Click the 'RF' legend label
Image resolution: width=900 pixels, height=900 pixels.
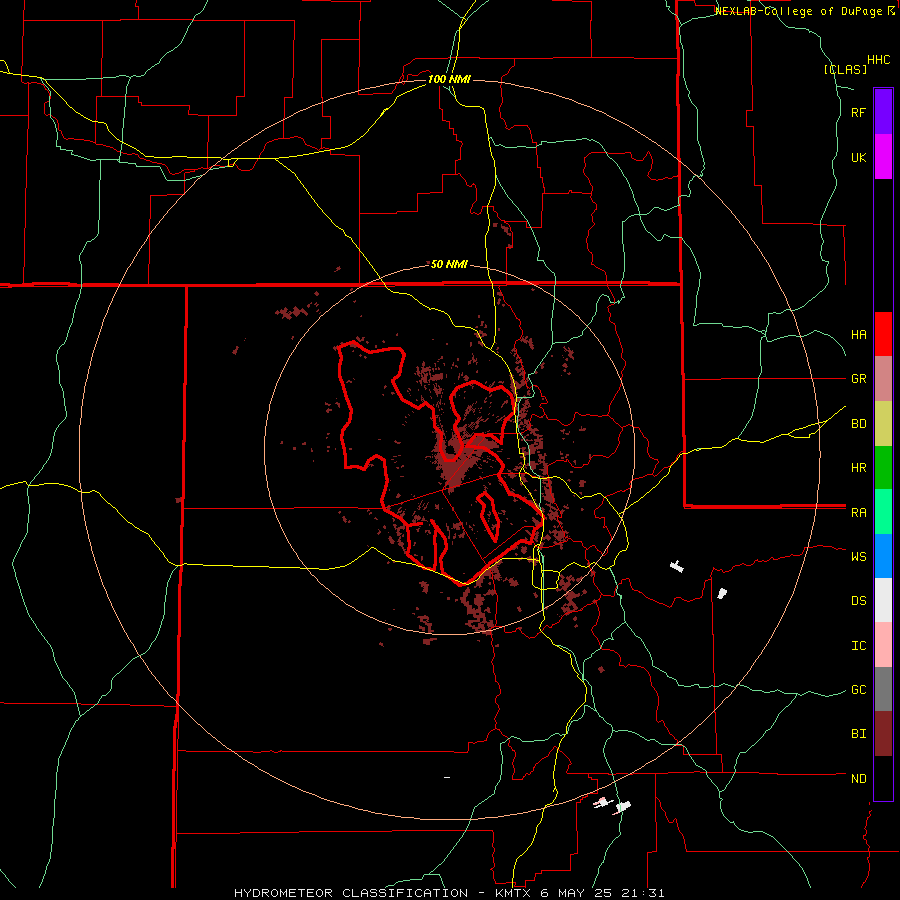(859, 112)
